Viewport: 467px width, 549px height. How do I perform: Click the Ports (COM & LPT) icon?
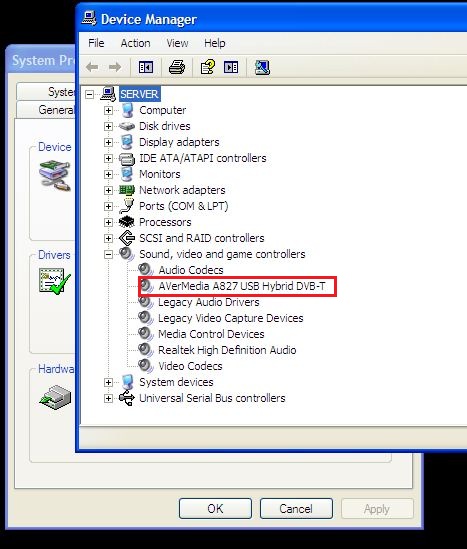click(127, 206)
